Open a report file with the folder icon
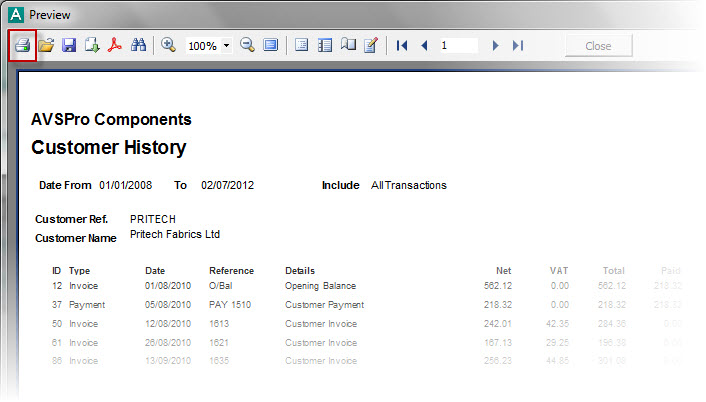 tap(46, 46)
